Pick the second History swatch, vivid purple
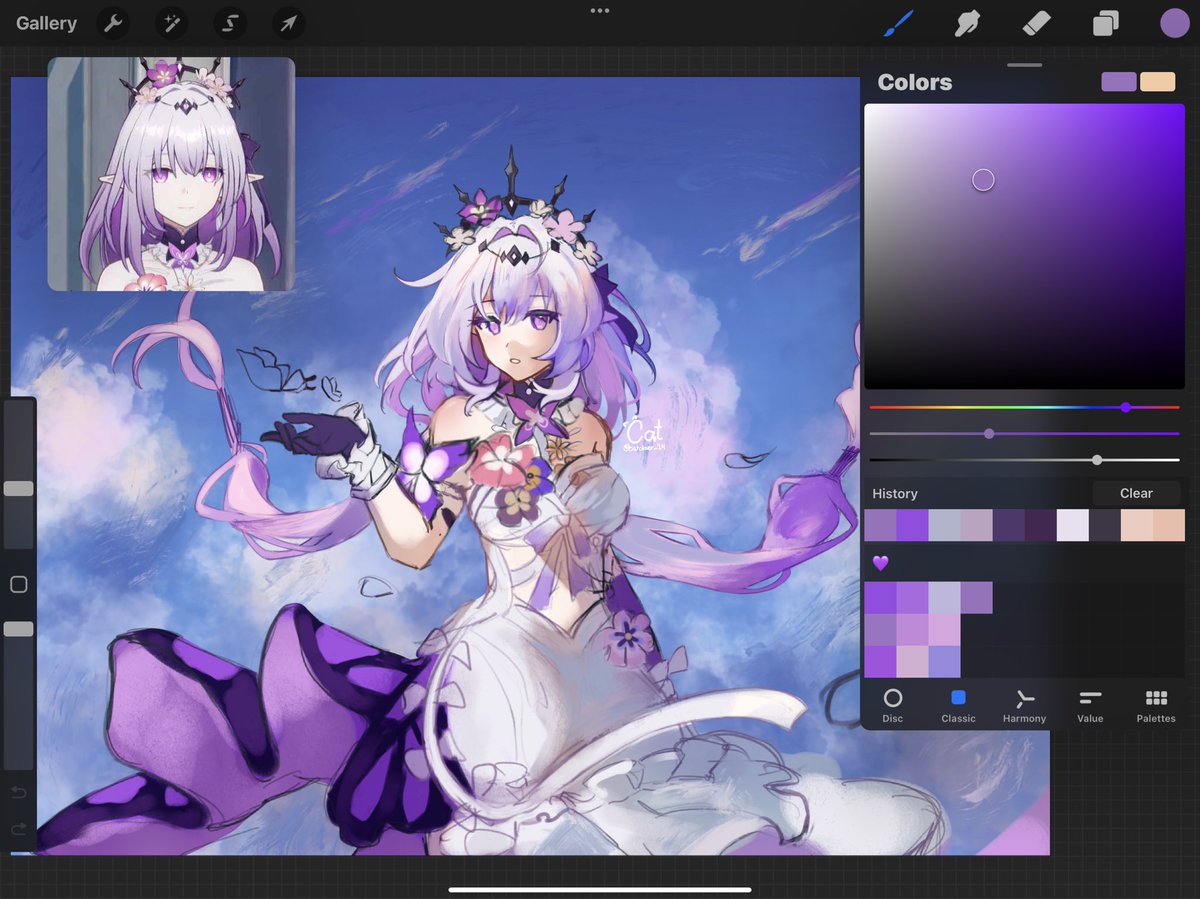 [912, 525]
